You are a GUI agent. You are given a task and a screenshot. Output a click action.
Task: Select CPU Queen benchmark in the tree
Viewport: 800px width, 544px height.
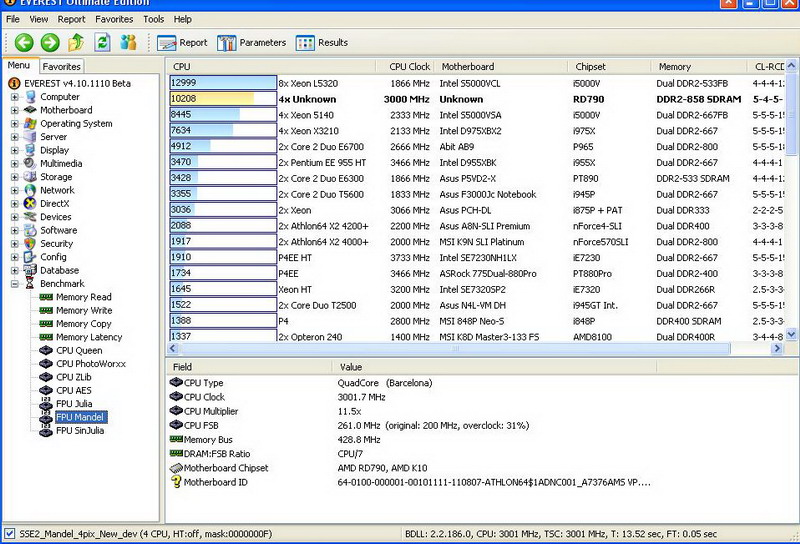point(79,350)
